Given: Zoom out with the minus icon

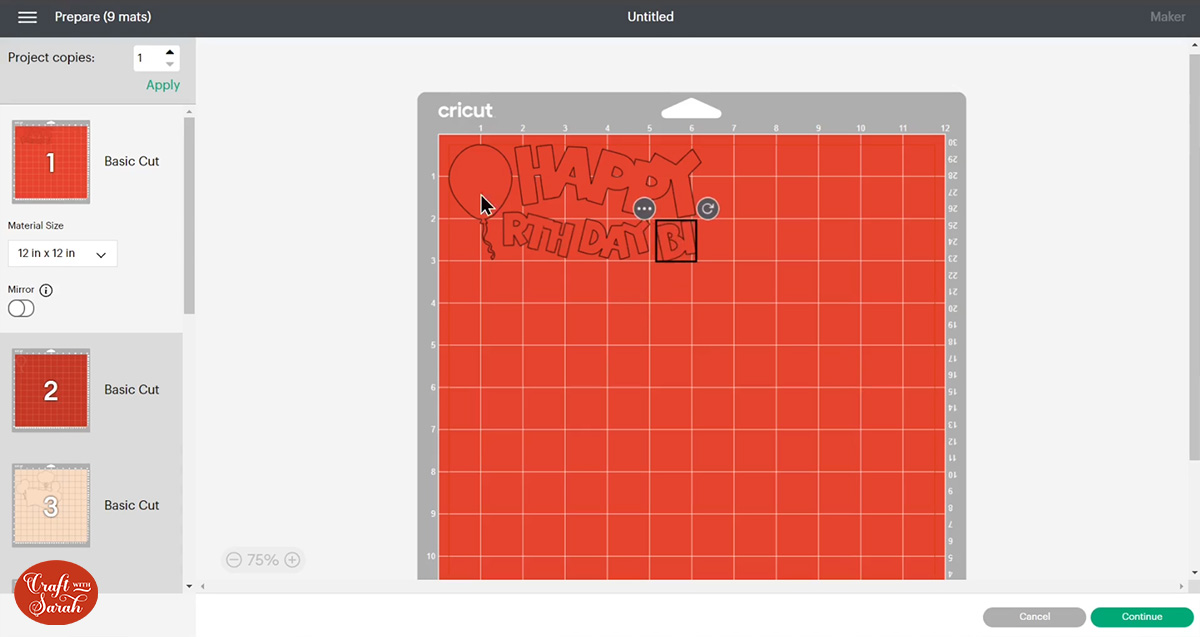Looking at the screenshot, I should [234, 560].
